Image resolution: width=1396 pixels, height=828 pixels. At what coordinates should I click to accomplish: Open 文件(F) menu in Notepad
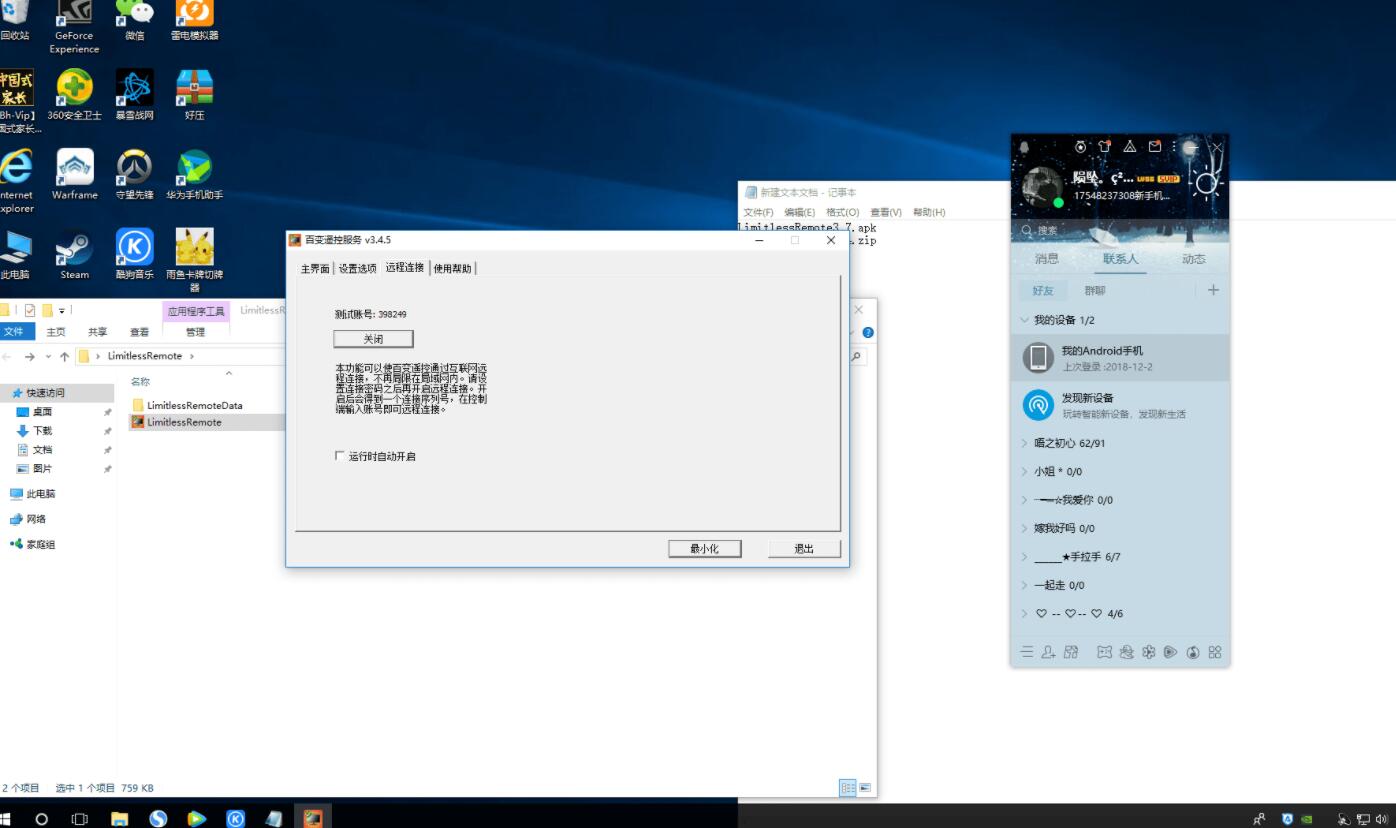tap(758, 212)
